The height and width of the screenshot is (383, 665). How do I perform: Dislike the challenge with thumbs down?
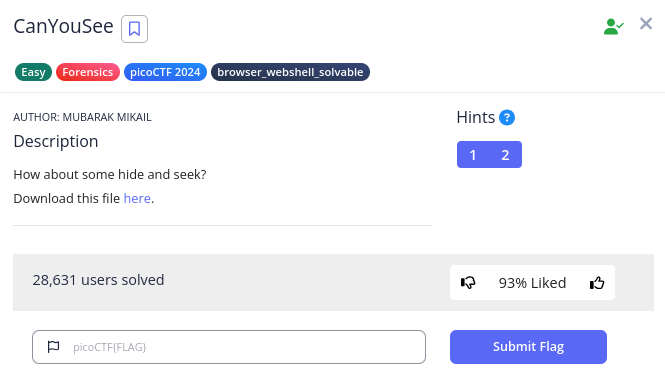tap(468, 282)
